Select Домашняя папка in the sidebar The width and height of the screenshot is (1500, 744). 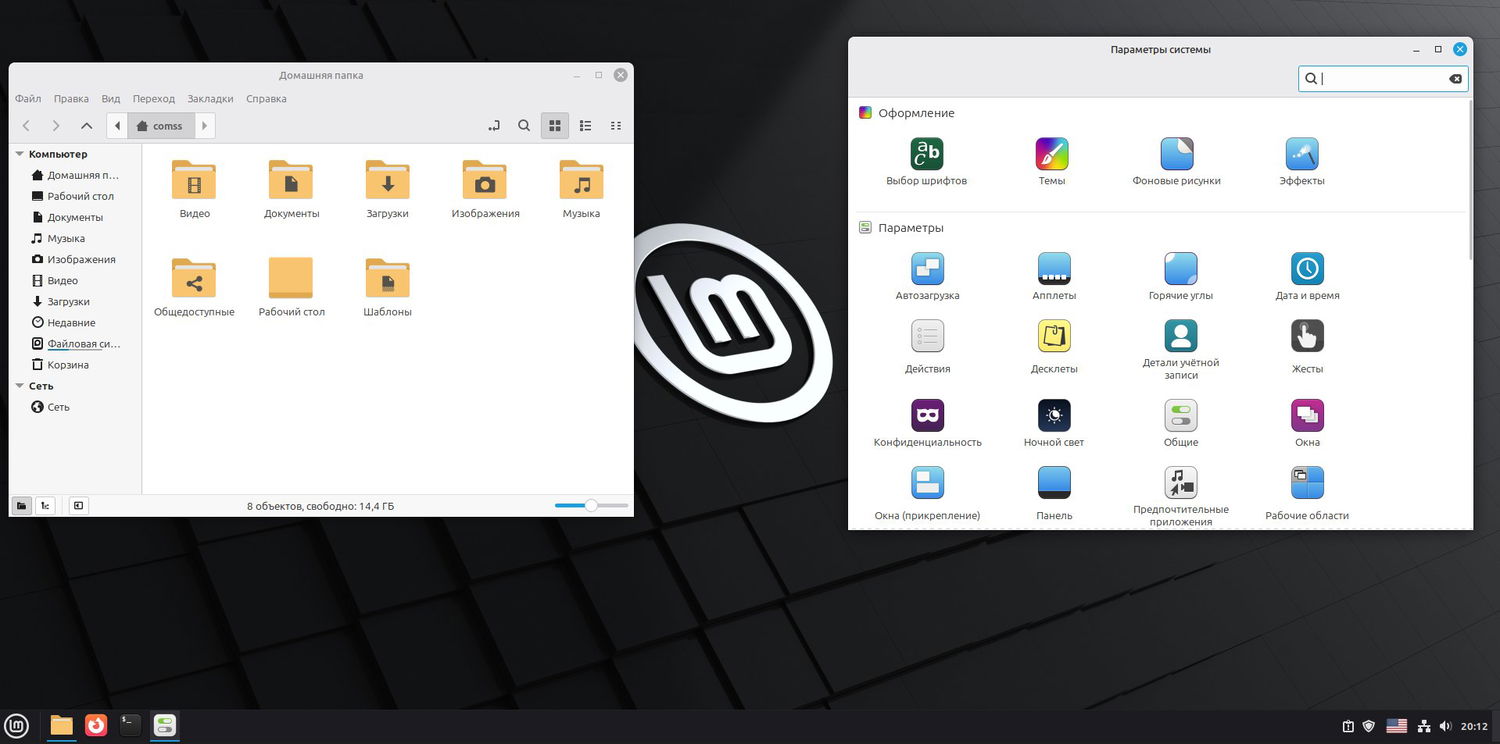76,175
